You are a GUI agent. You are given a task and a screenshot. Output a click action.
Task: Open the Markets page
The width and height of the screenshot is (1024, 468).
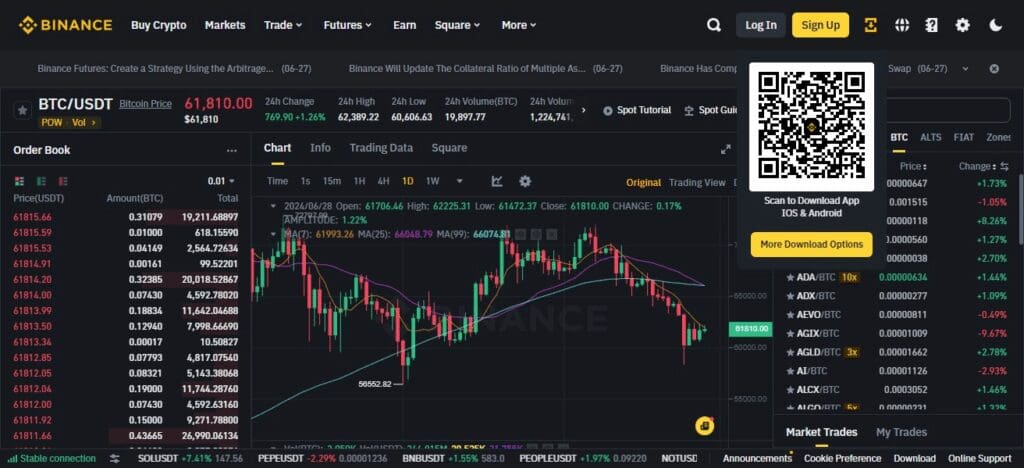[x=225, y=25]
